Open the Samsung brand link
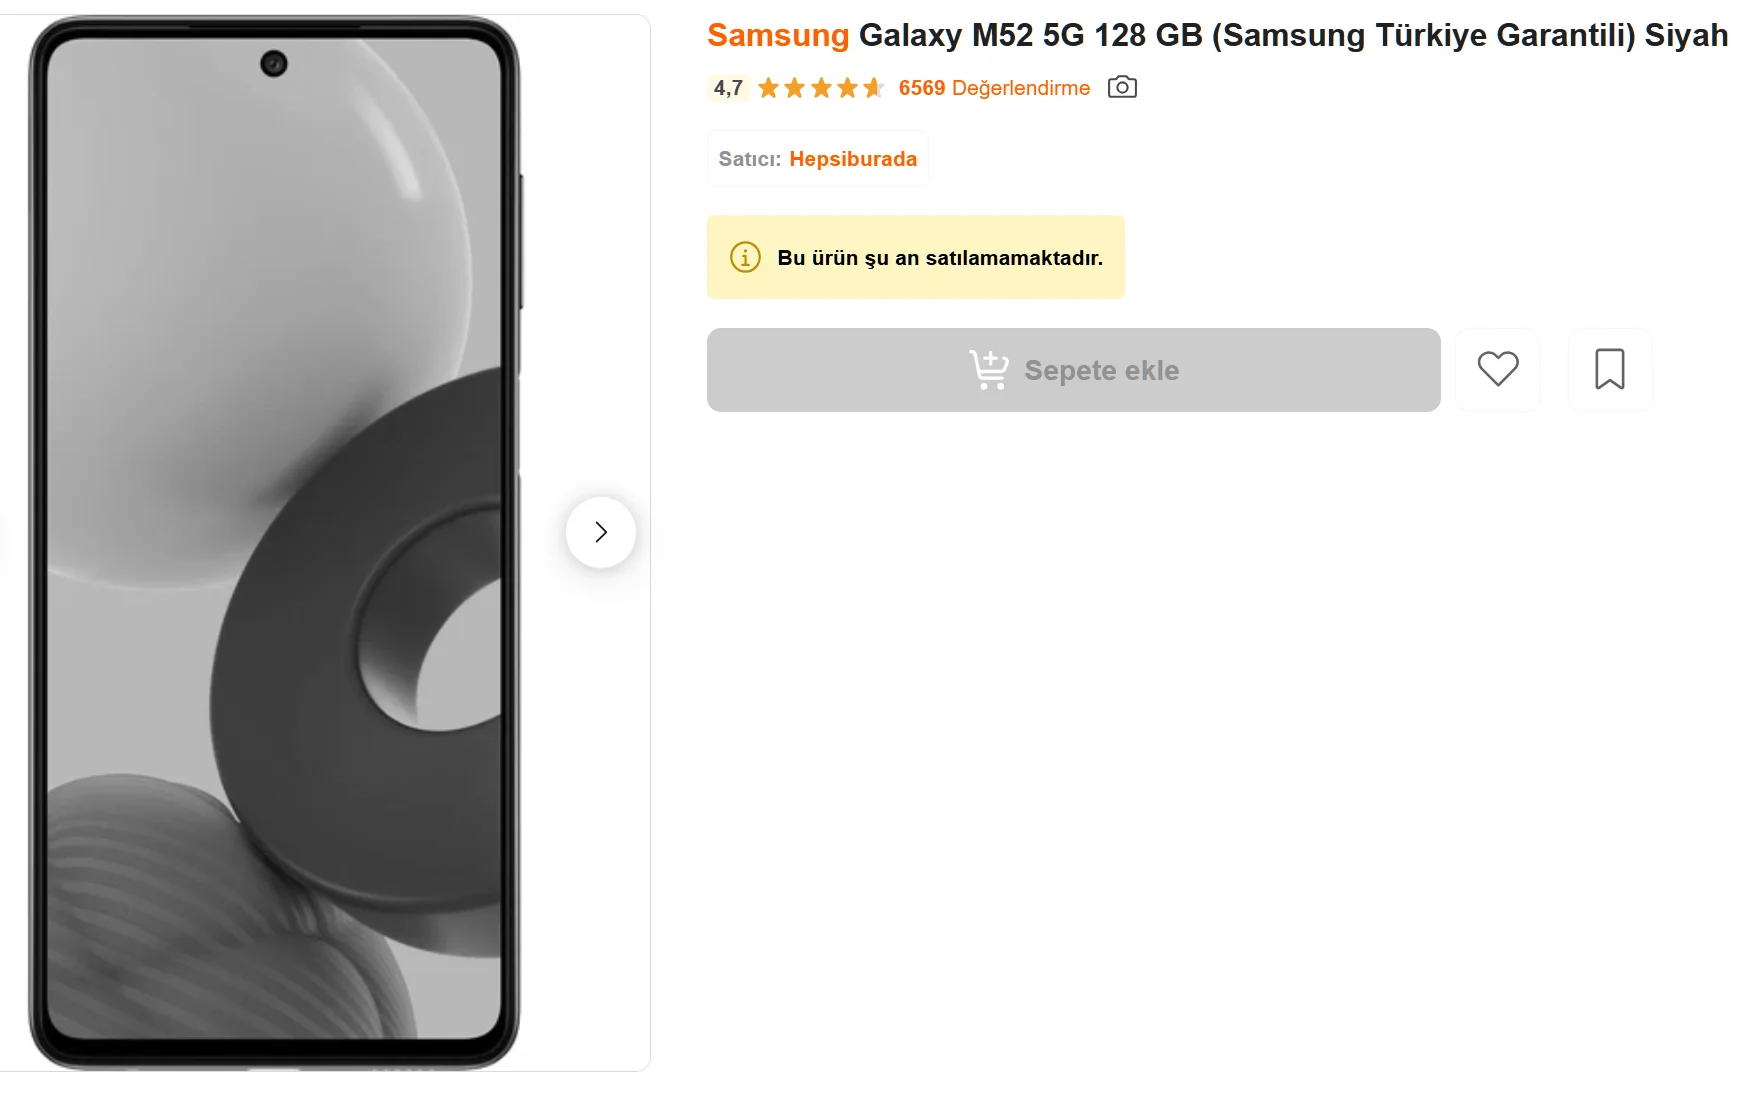 [x=778, y=35]
